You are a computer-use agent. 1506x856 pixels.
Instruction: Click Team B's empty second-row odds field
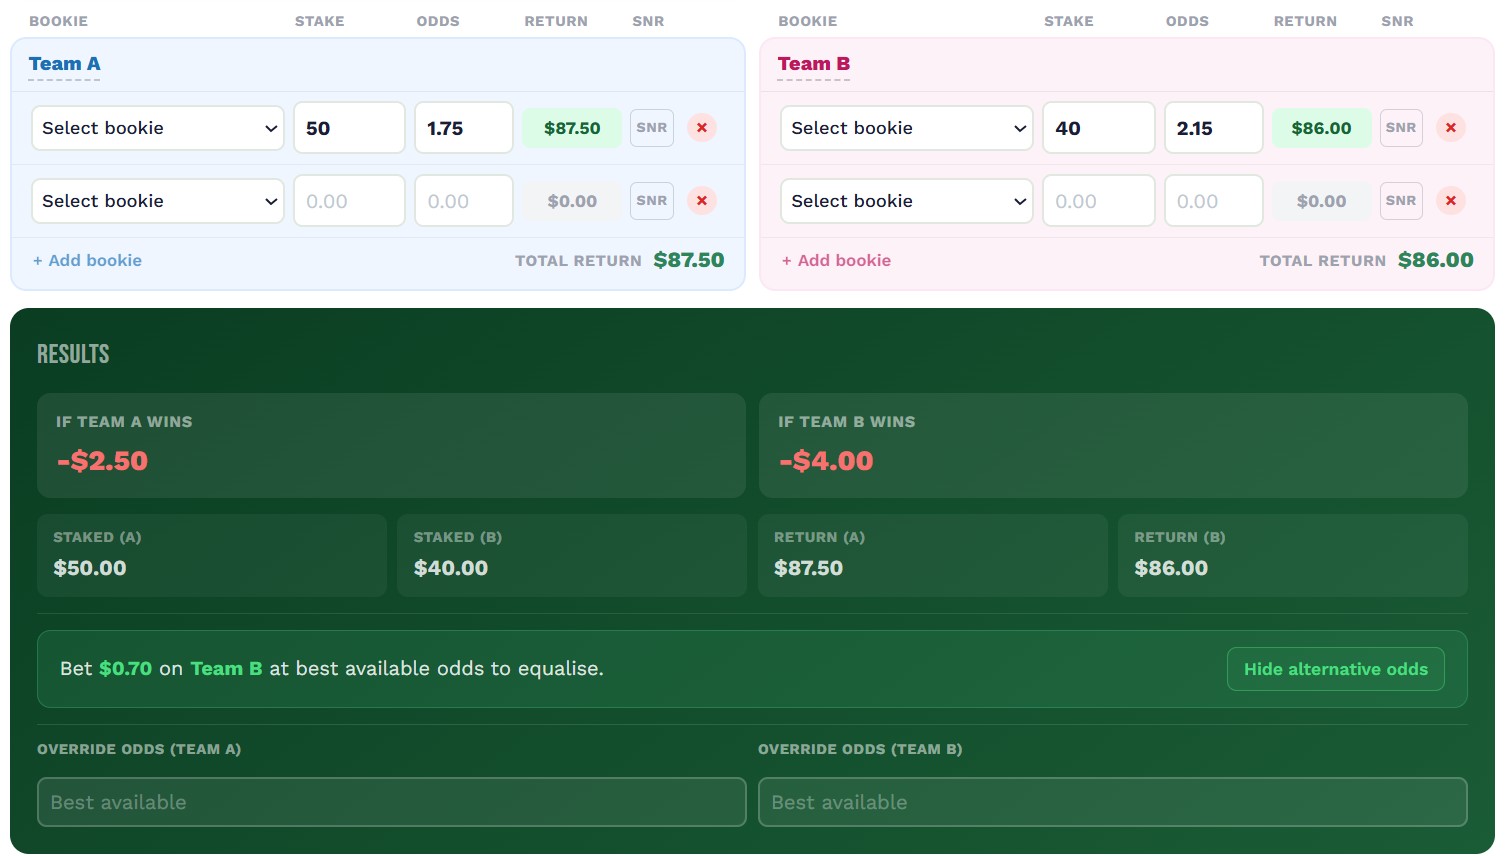click(x=1214, y=201)
